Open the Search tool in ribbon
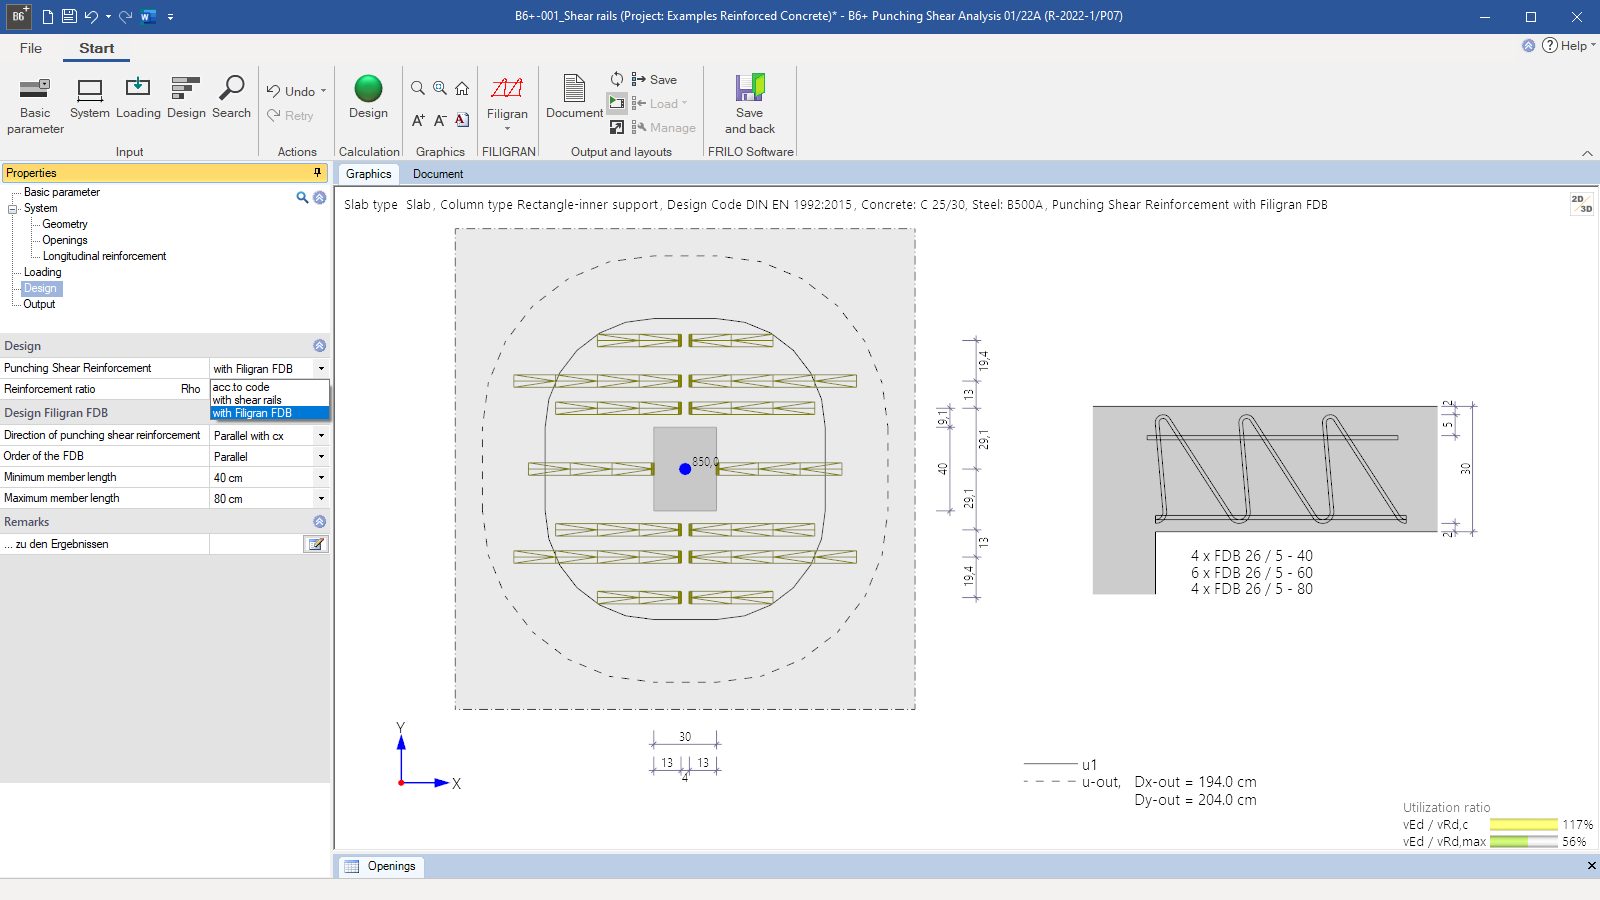 231,98
